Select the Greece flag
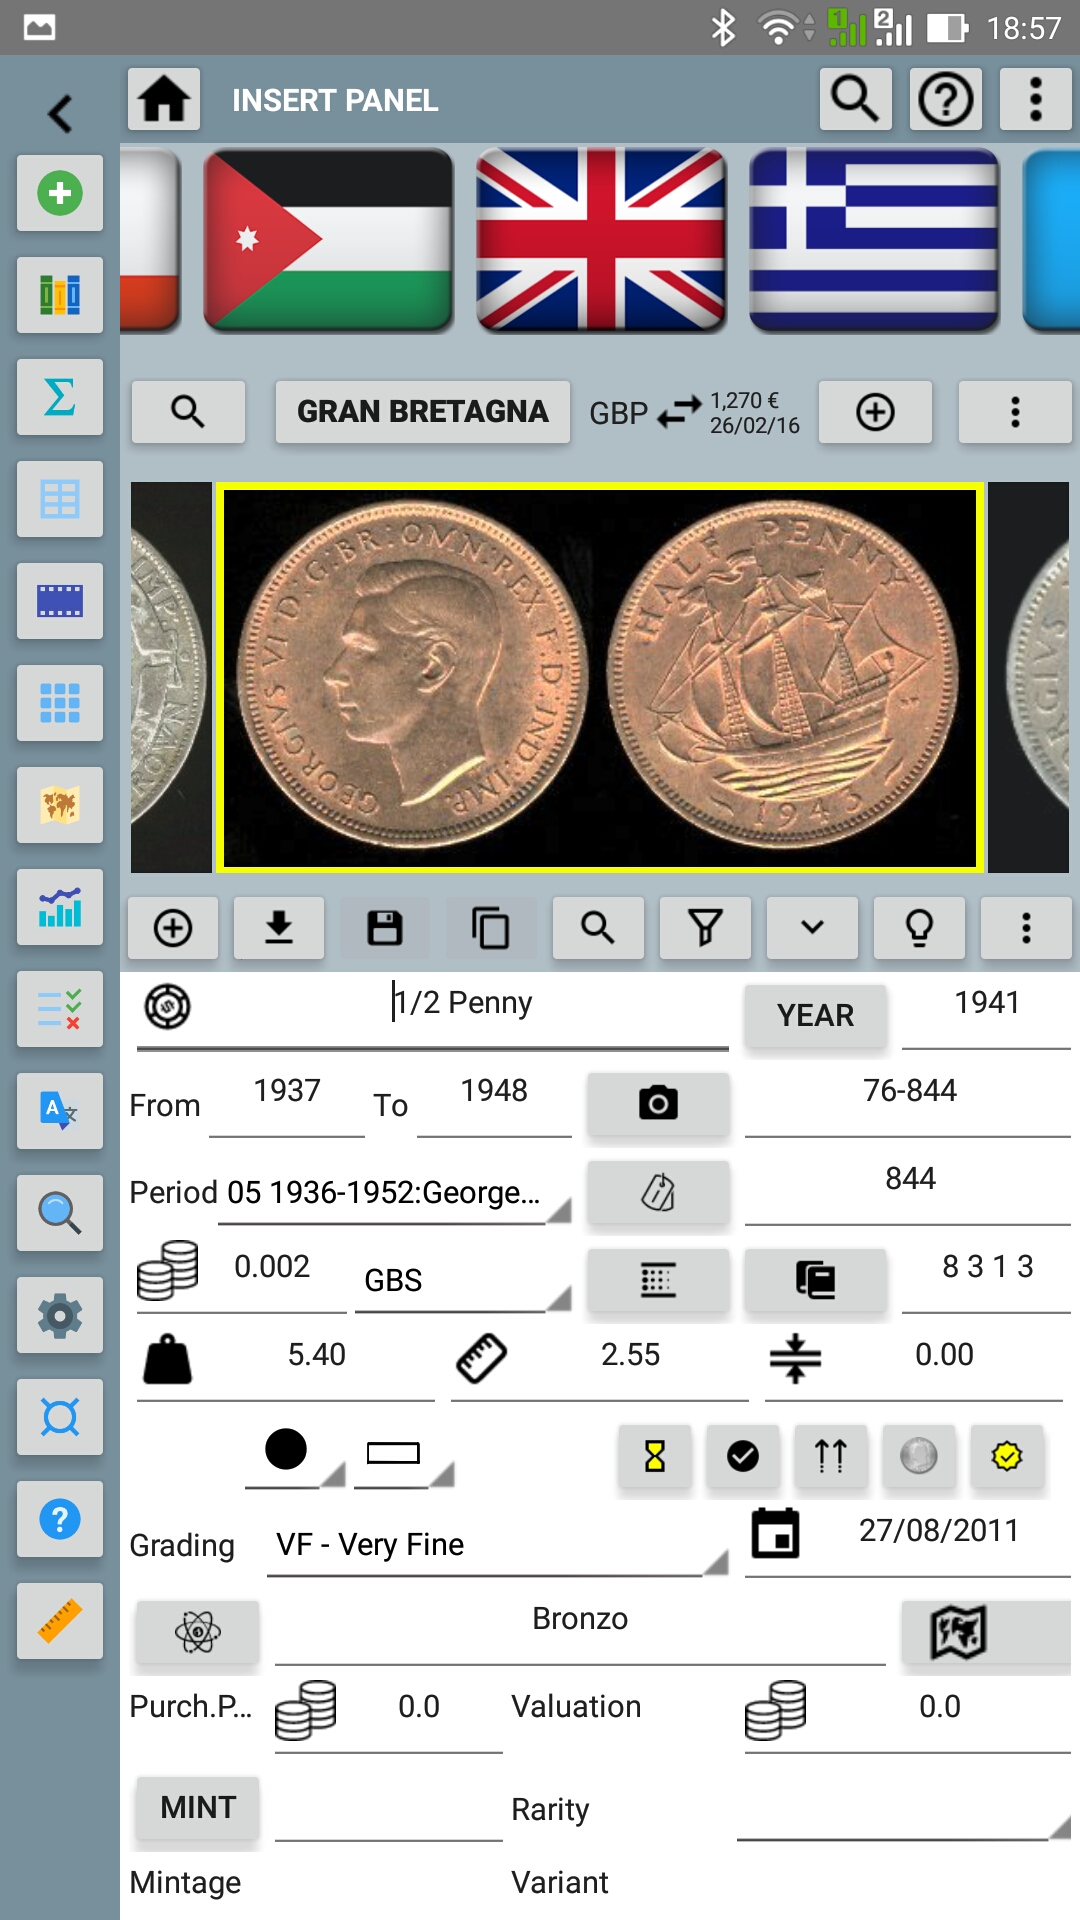The width and height of the screenshot is (1080, 1920). pos(874,240)
